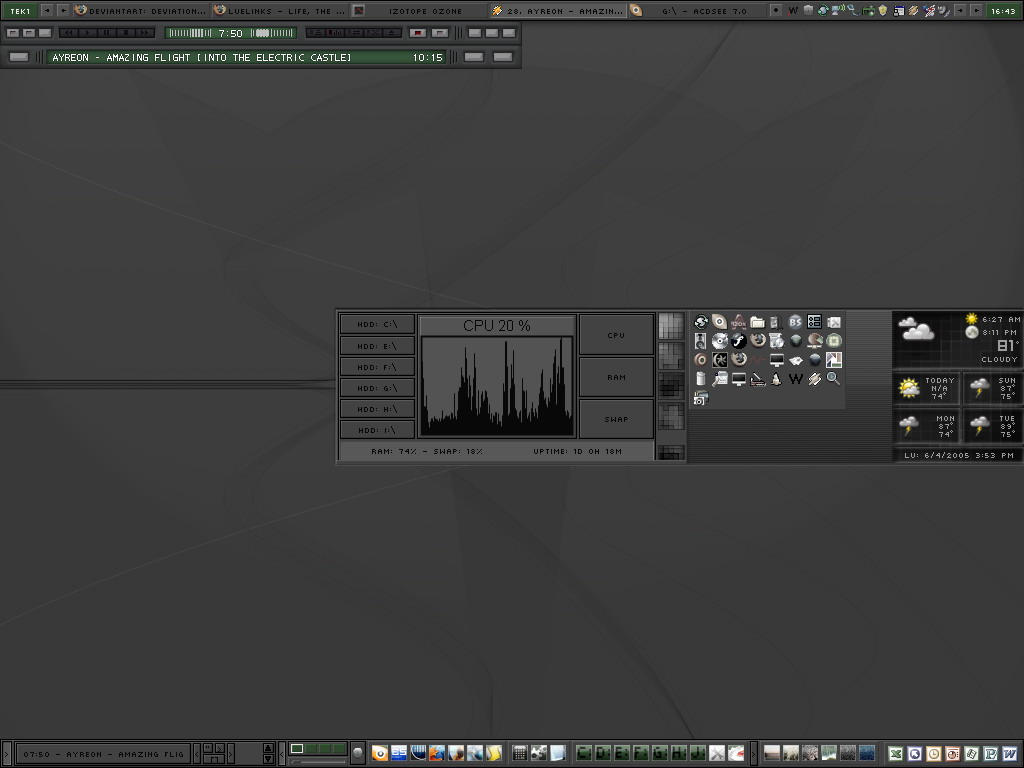Click the playback seek bar showing 7:50
This screenshot has height=768, width=1024.
tap(231, 33)
